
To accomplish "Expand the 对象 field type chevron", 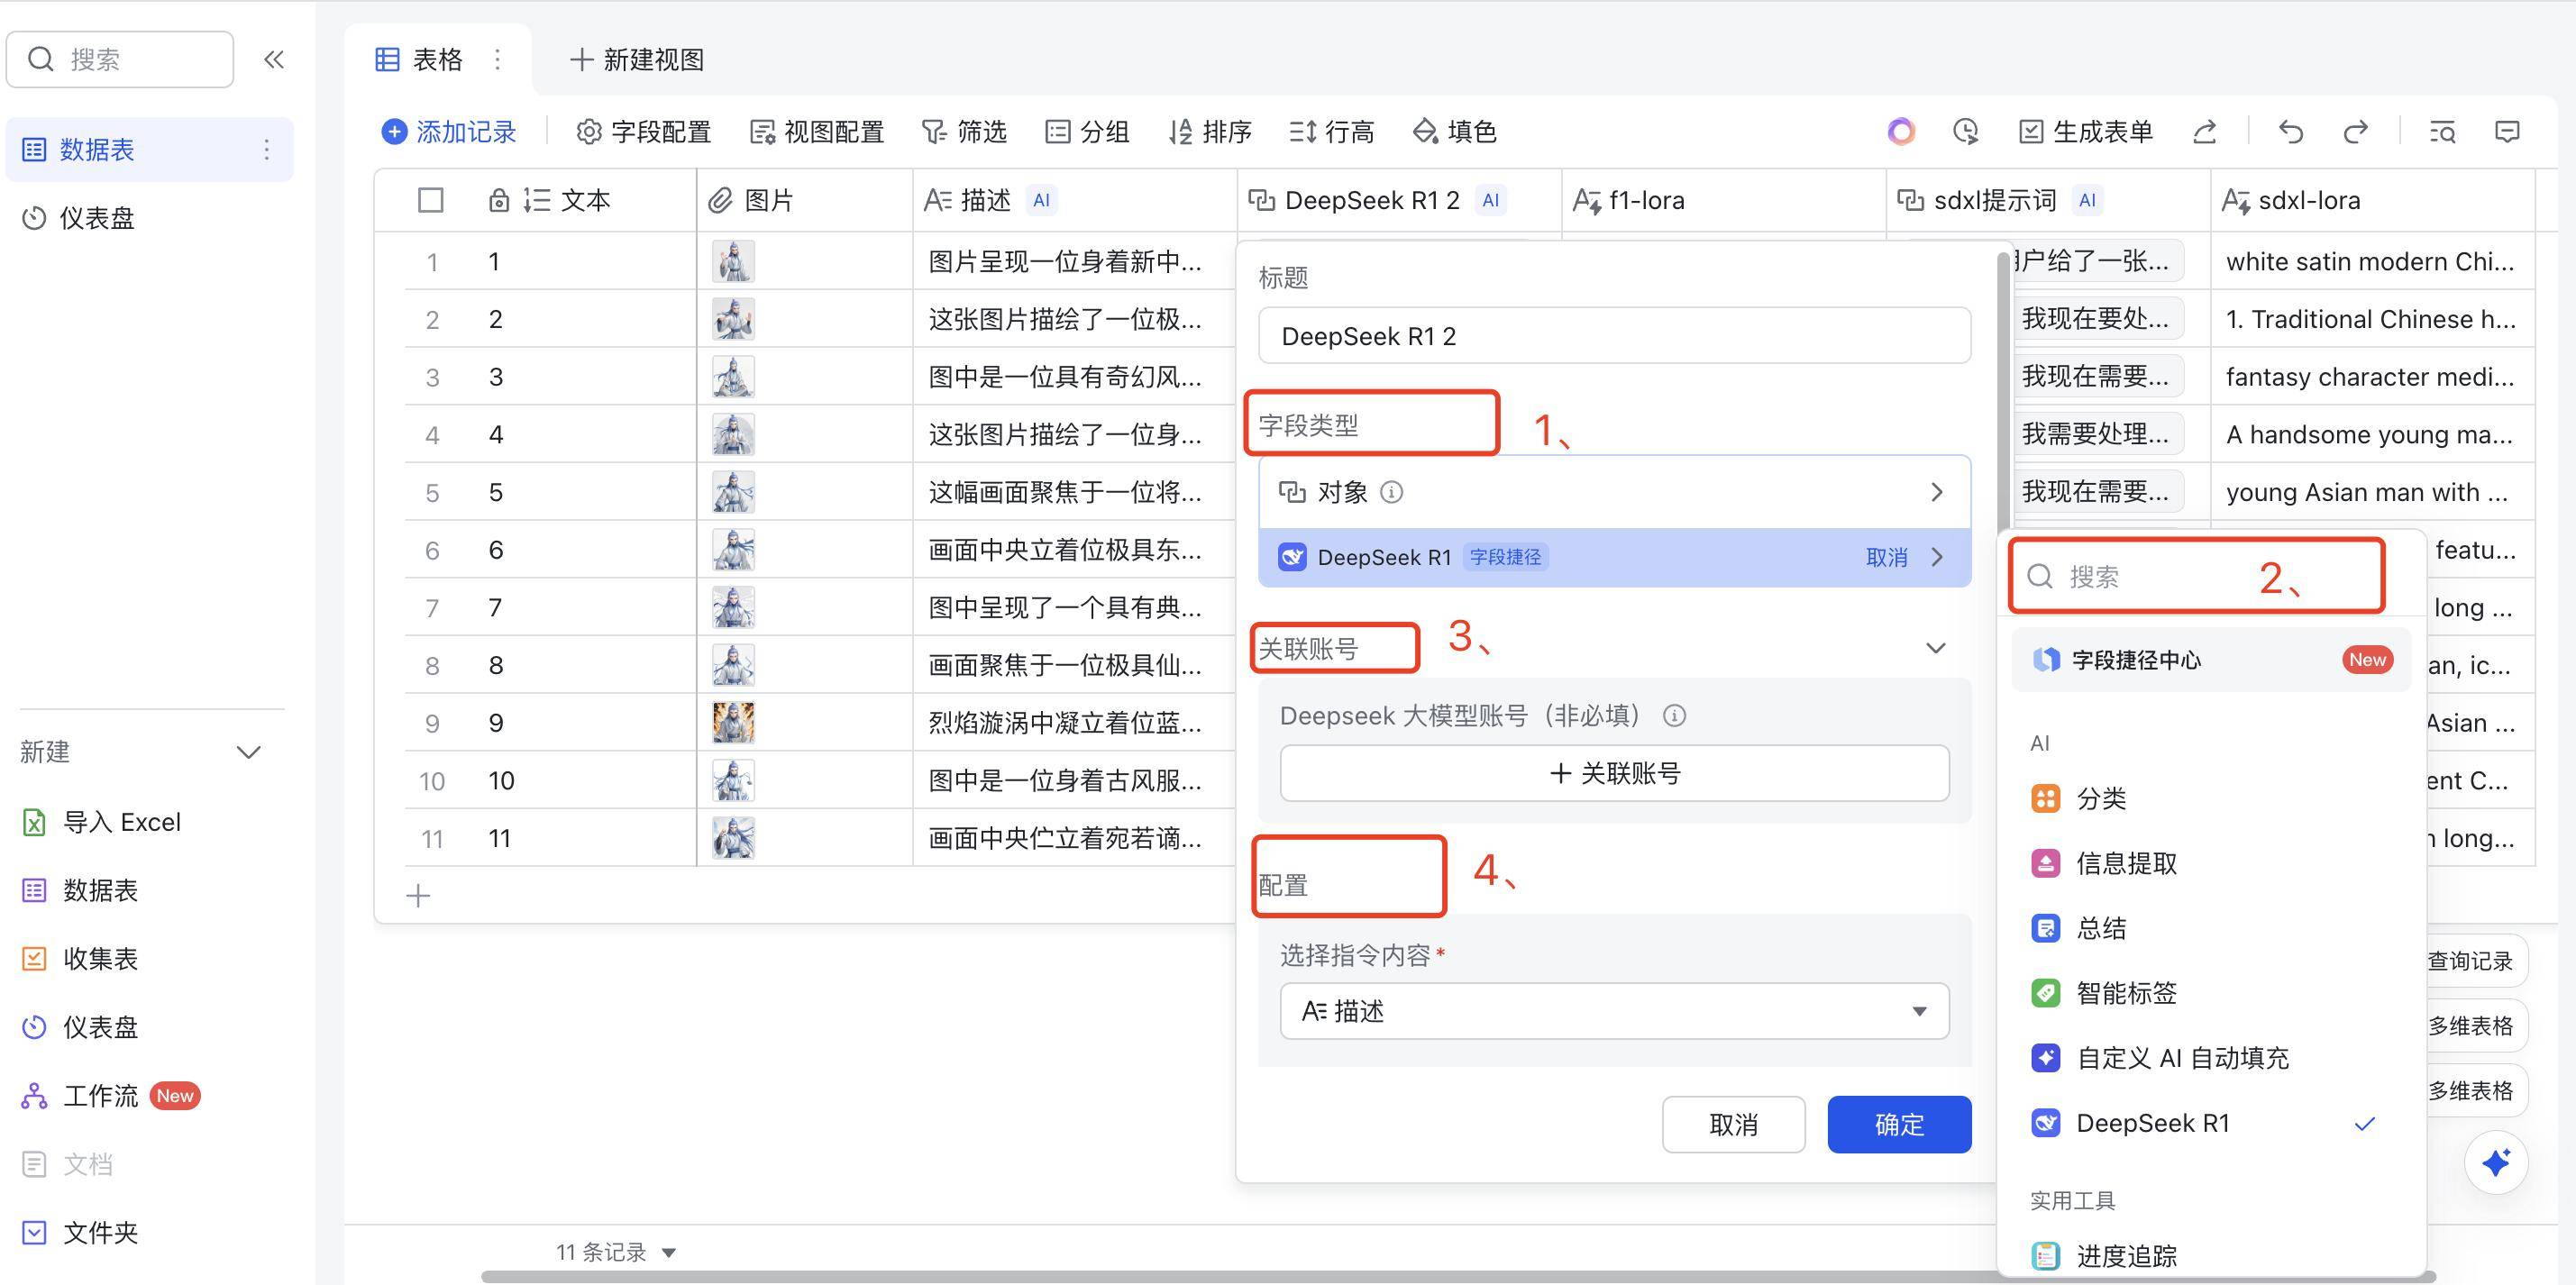I will click(x=1937, y=492).
